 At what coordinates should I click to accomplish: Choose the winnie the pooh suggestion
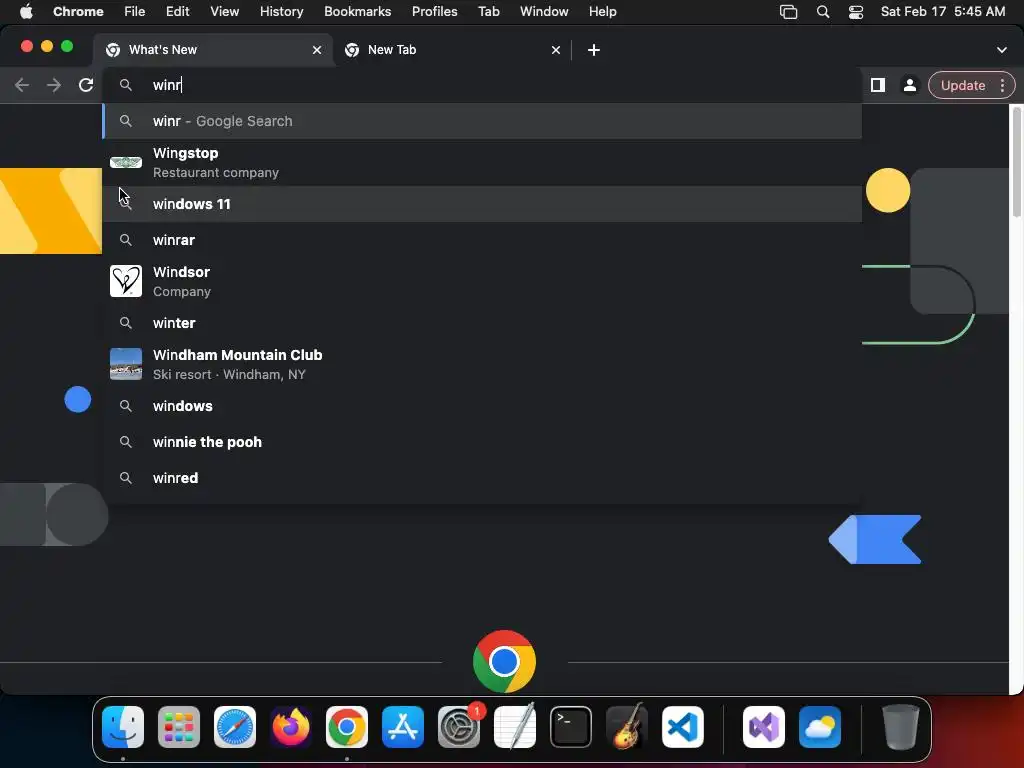coord(482,441)
